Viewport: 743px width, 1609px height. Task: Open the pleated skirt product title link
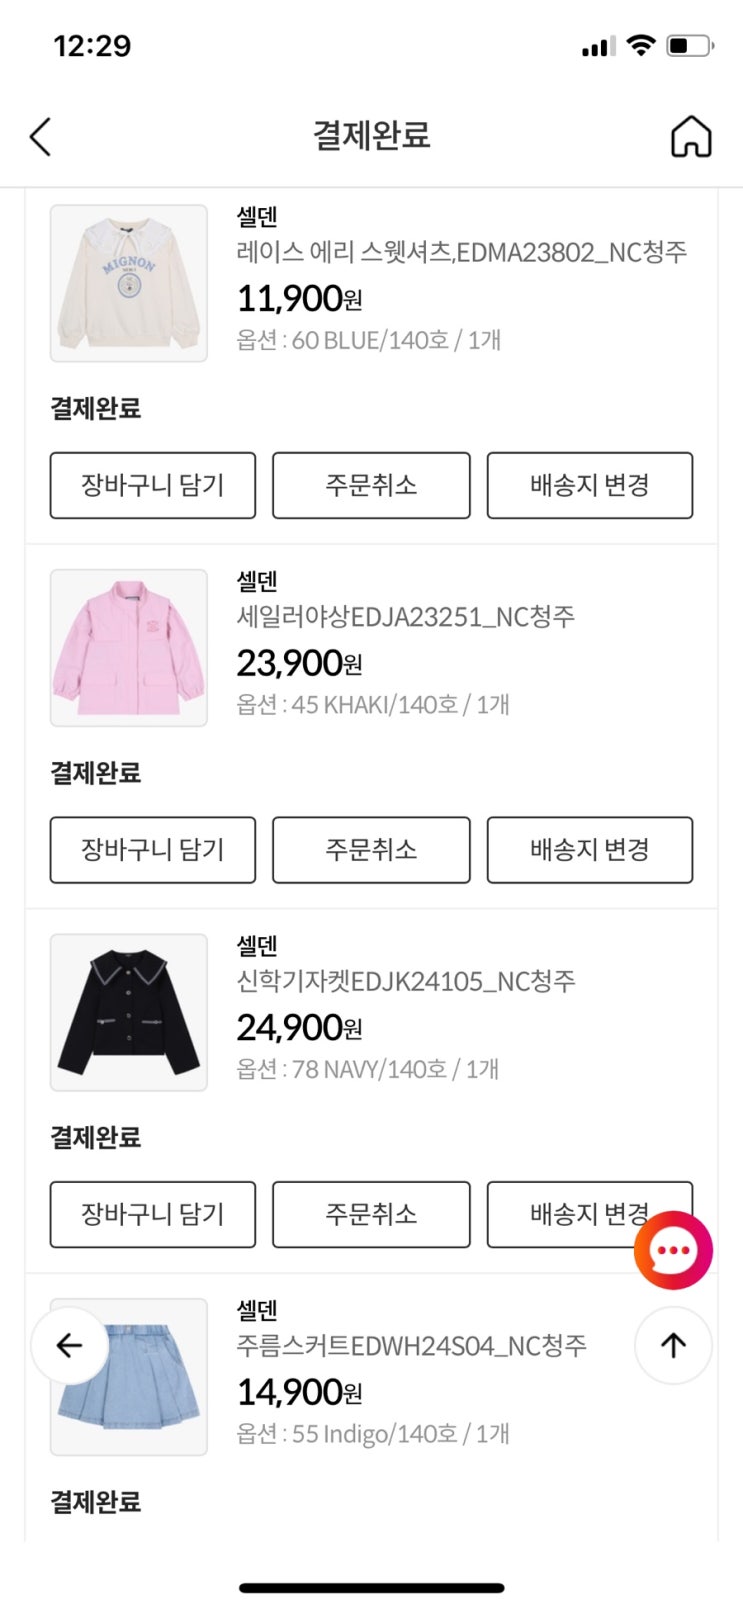pos(411,1345)
